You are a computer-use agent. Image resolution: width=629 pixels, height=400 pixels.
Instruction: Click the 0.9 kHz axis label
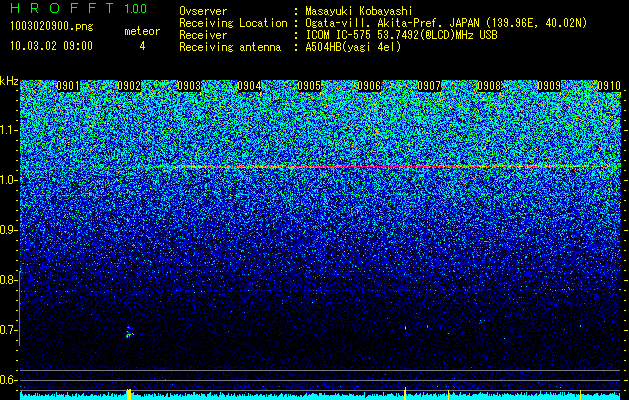pyautogui.click(x=8, y=230)
